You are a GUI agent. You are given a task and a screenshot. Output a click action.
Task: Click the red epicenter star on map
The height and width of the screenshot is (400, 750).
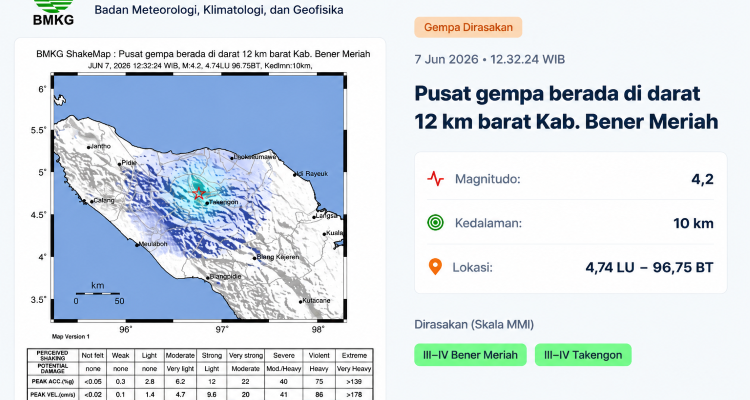click(199, 193)
